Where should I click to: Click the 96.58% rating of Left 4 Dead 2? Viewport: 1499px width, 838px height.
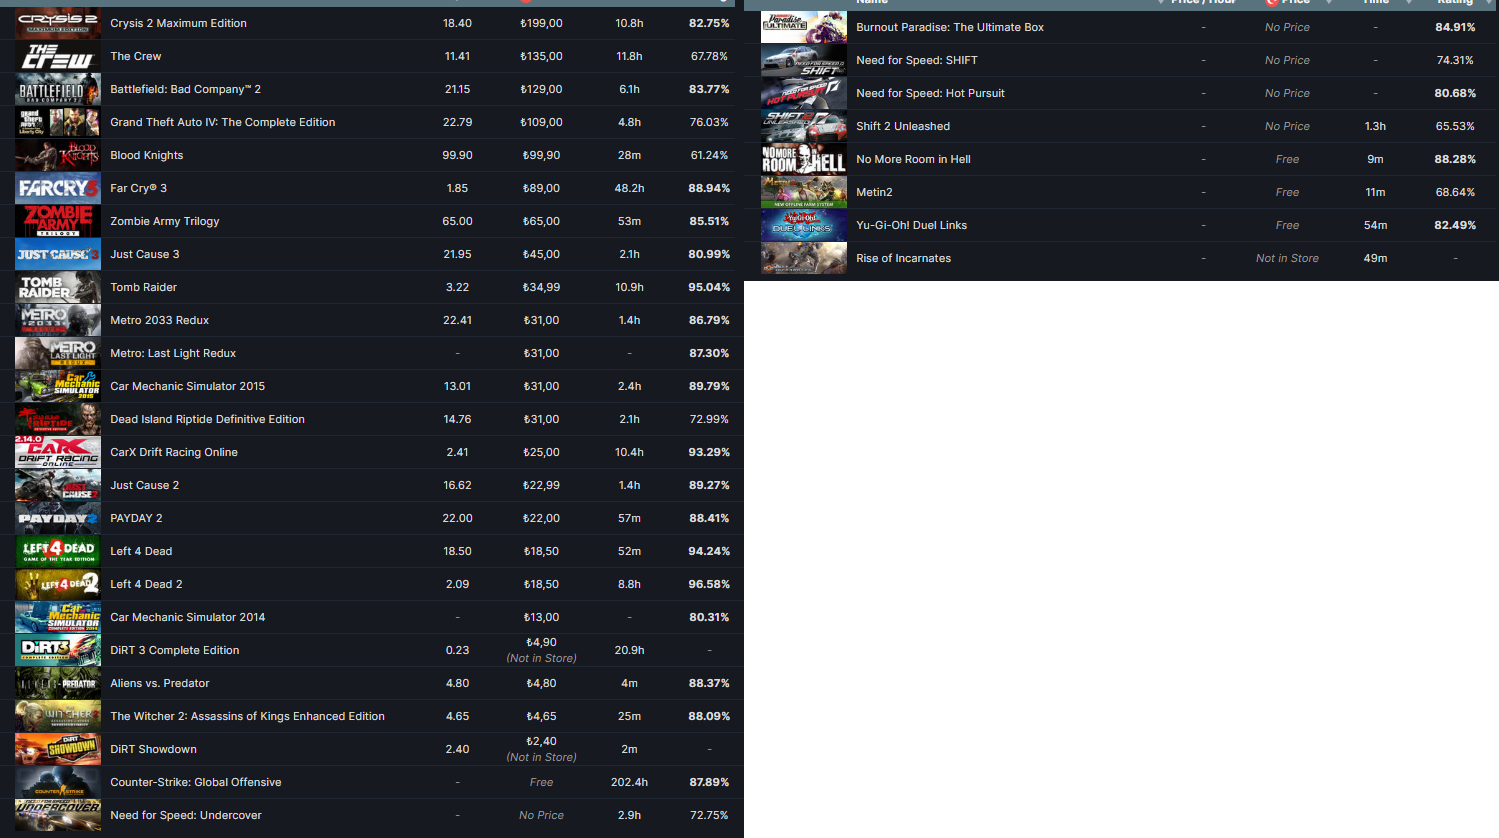pos(709,584)
